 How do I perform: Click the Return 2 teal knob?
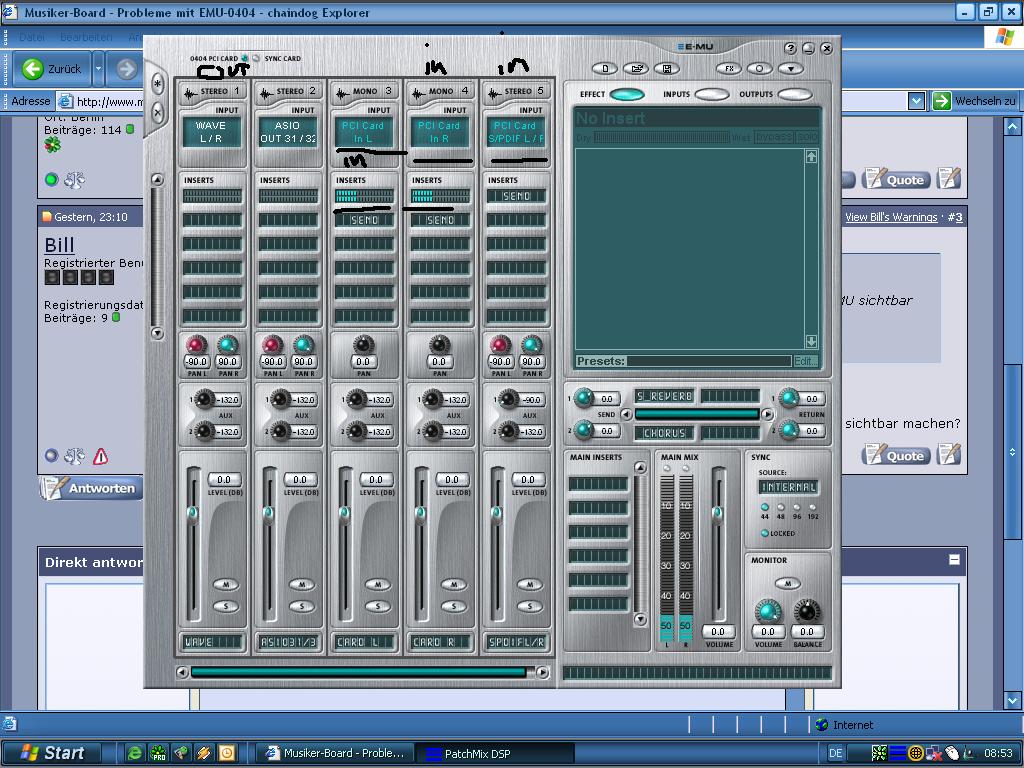(789, 430)
